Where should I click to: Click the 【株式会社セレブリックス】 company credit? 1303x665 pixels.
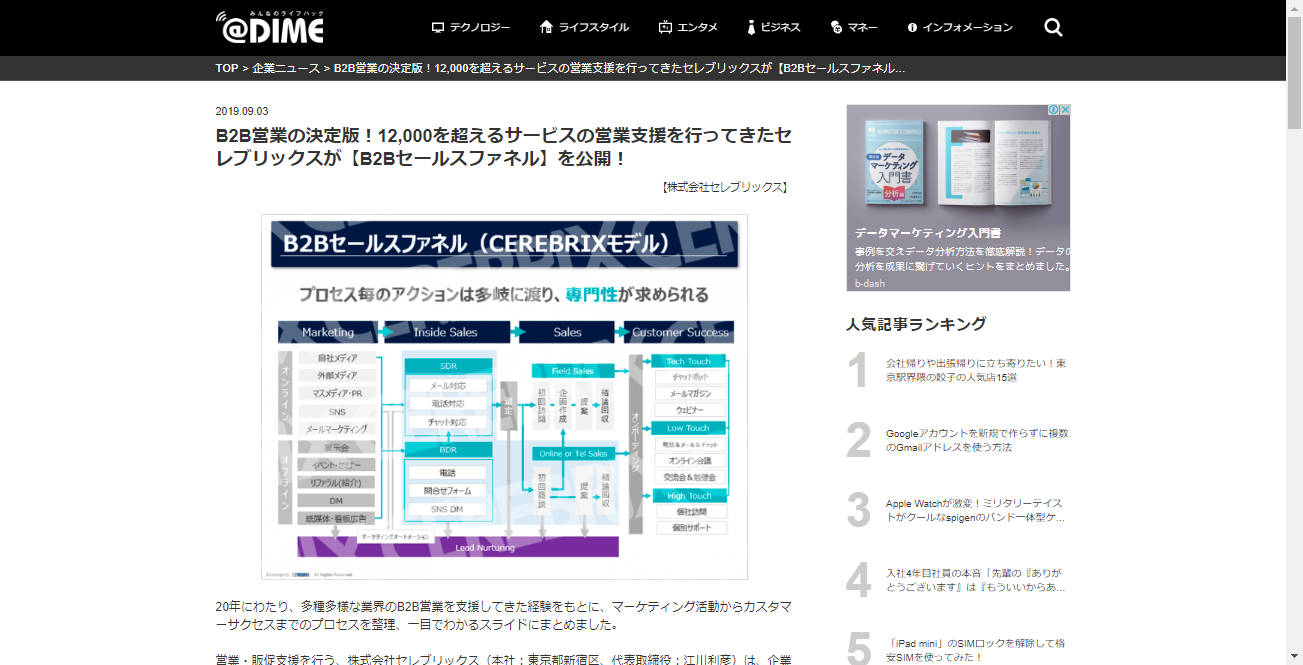[725, 187]
